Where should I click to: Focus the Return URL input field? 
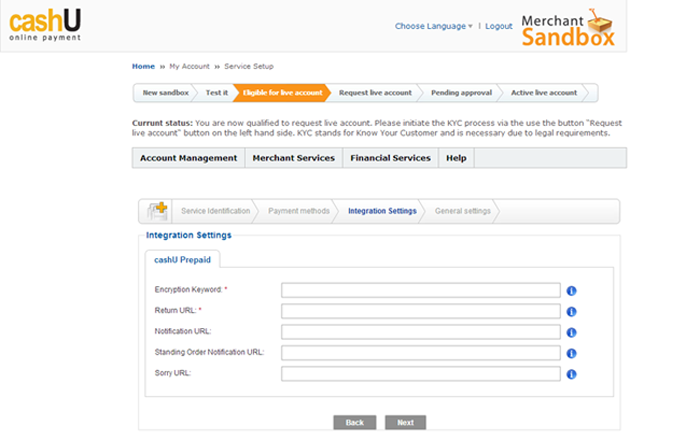coord(421,311)
